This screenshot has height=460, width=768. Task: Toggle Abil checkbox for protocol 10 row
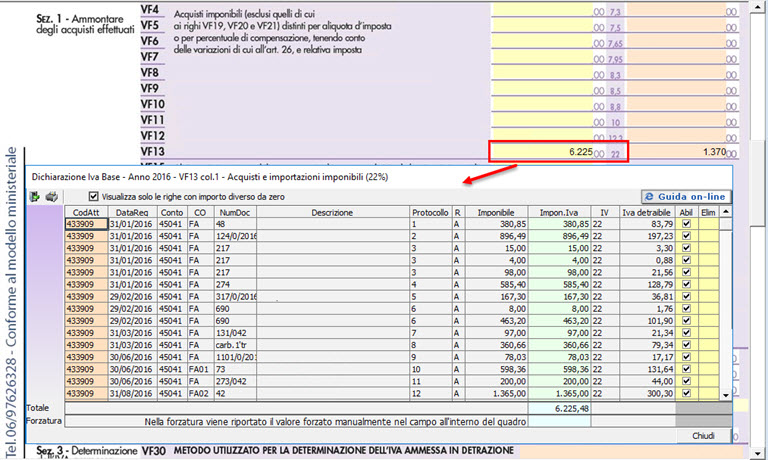686,369
